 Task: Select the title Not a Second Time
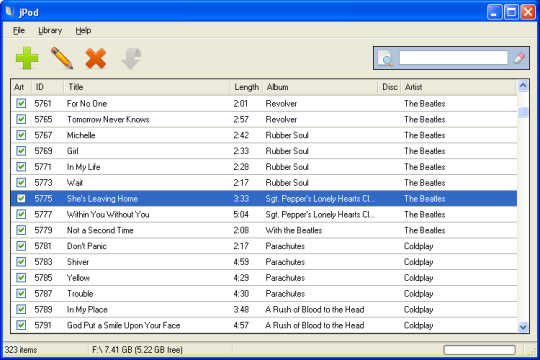tap(100, 230)
